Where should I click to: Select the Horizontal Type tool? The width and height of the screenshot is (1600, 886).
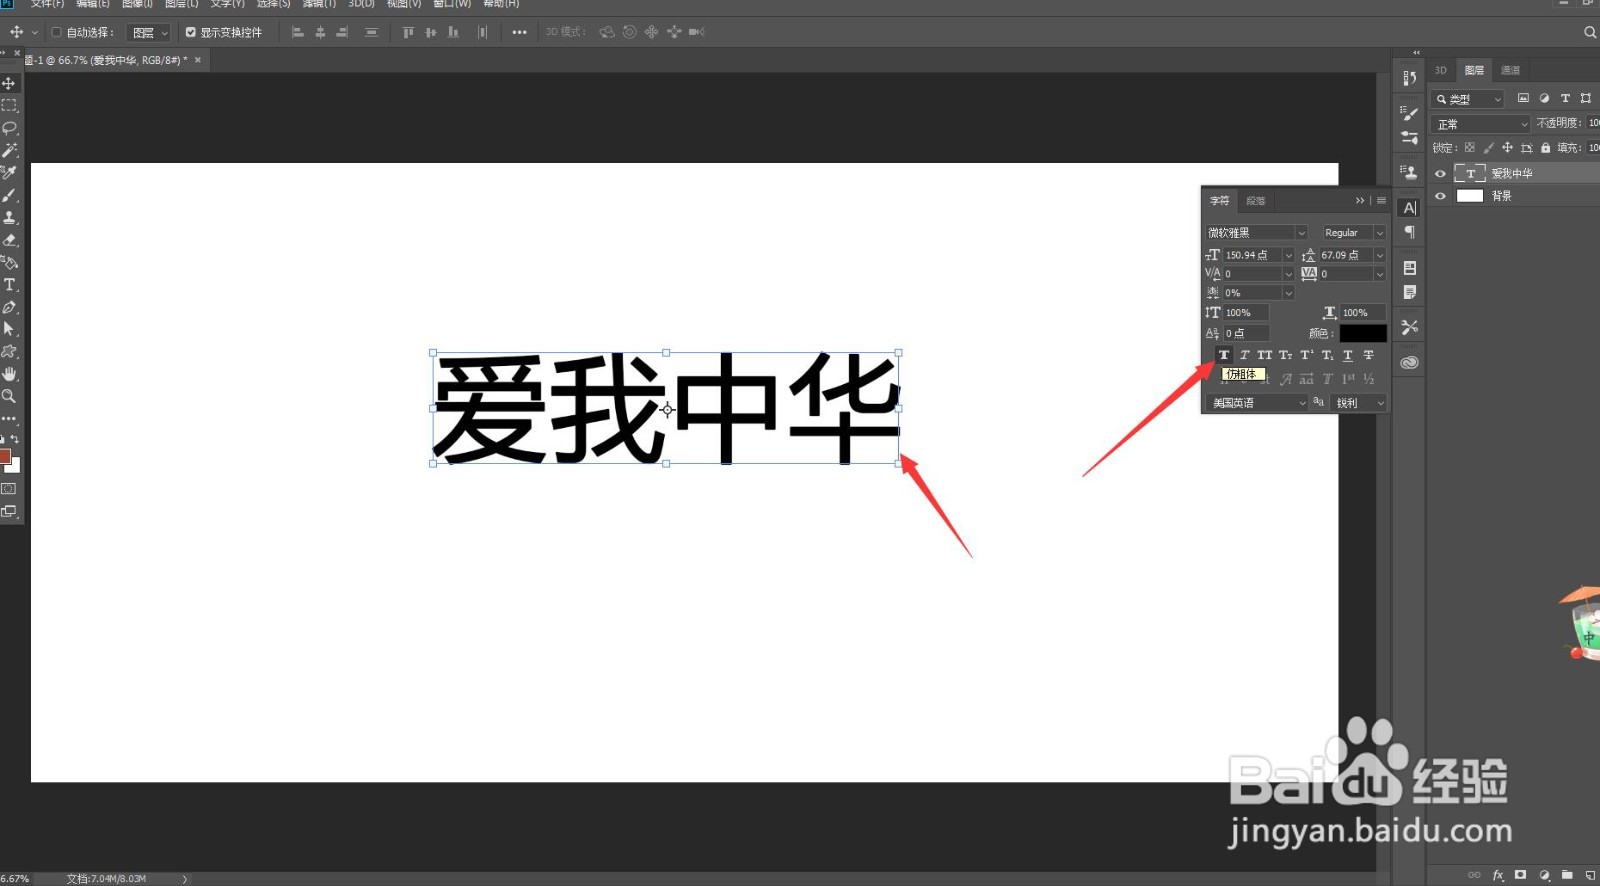tap(9, 285)
